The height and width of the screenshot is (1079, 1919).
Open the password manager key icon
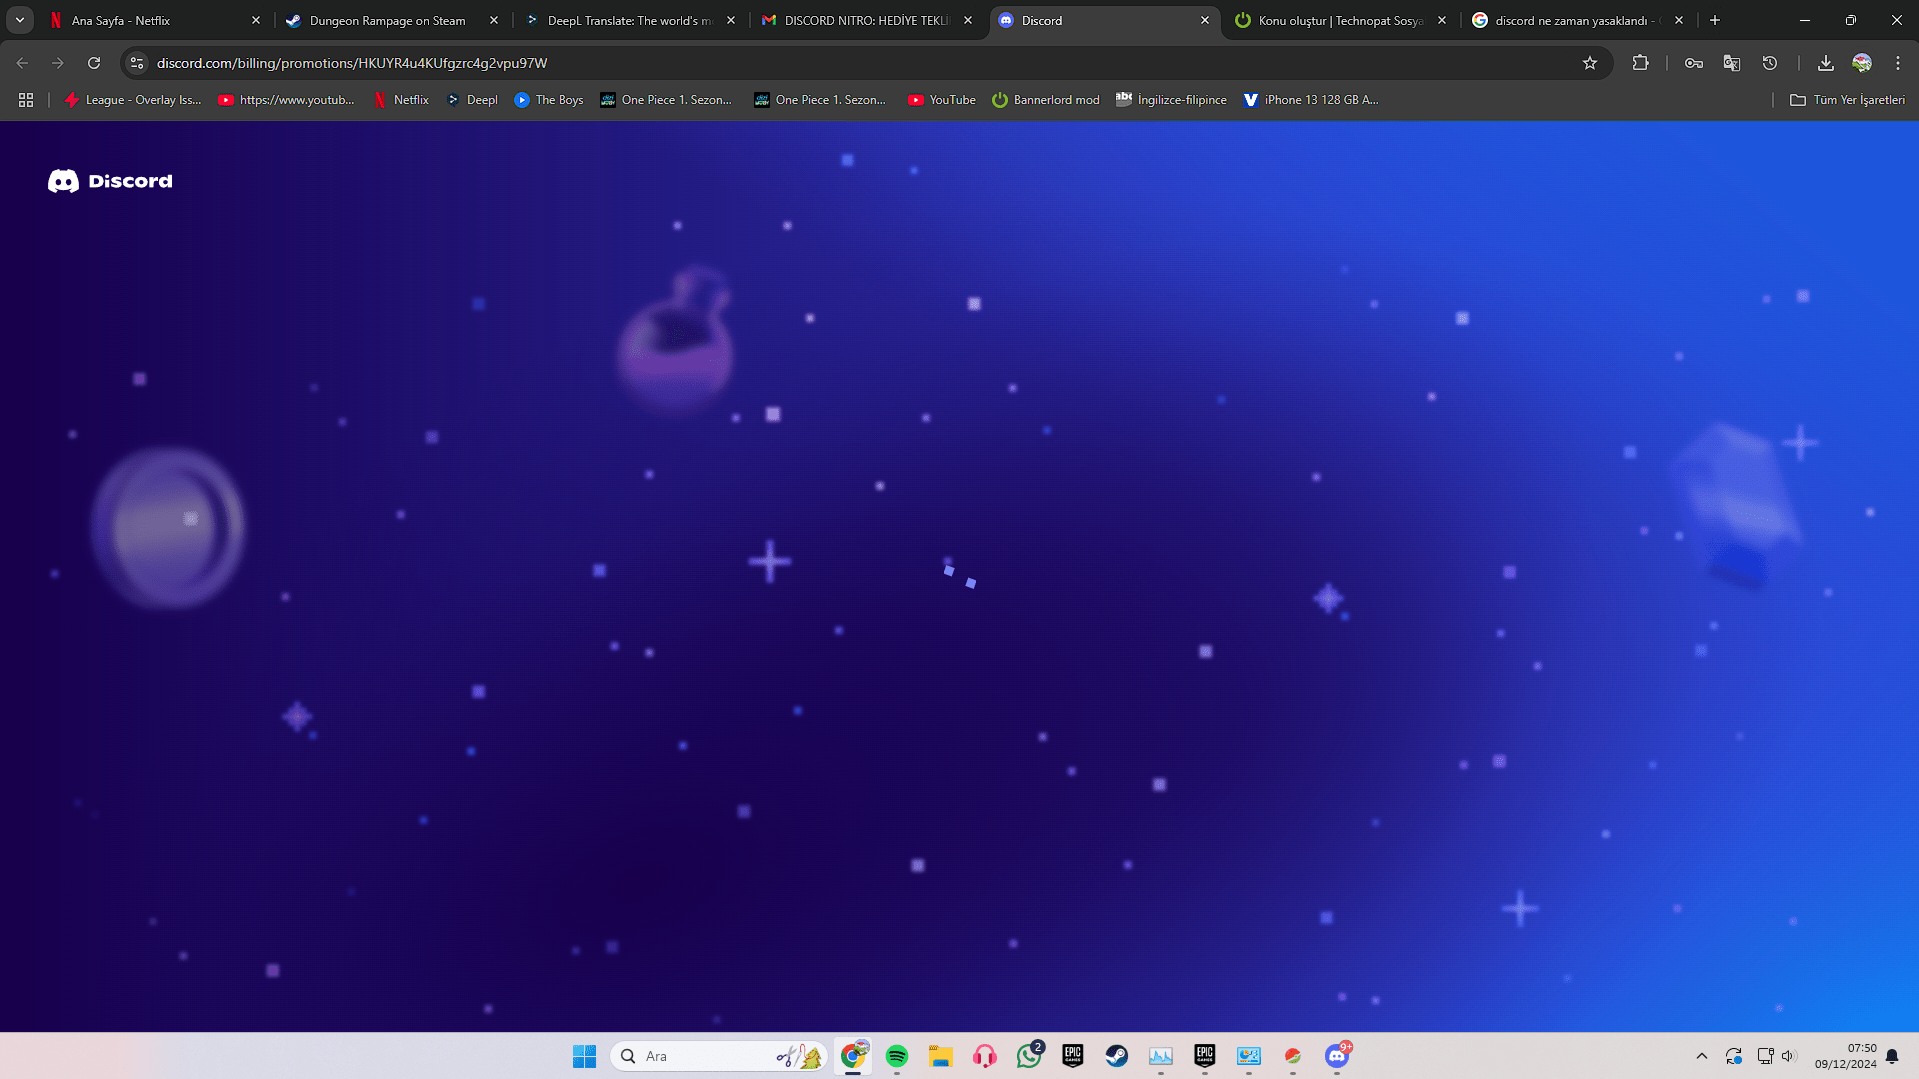pyautogui.click(x=1694, y=62)
